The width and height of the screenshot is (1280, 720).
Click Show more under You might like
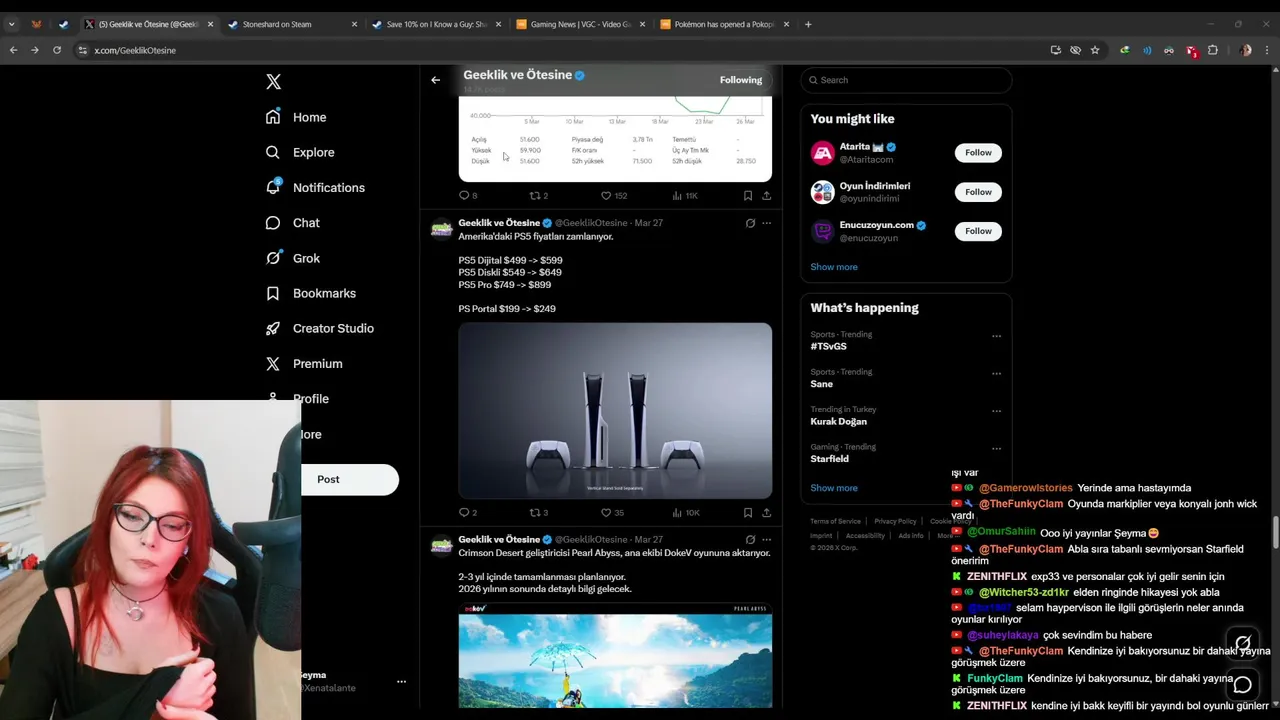[834, 267]
